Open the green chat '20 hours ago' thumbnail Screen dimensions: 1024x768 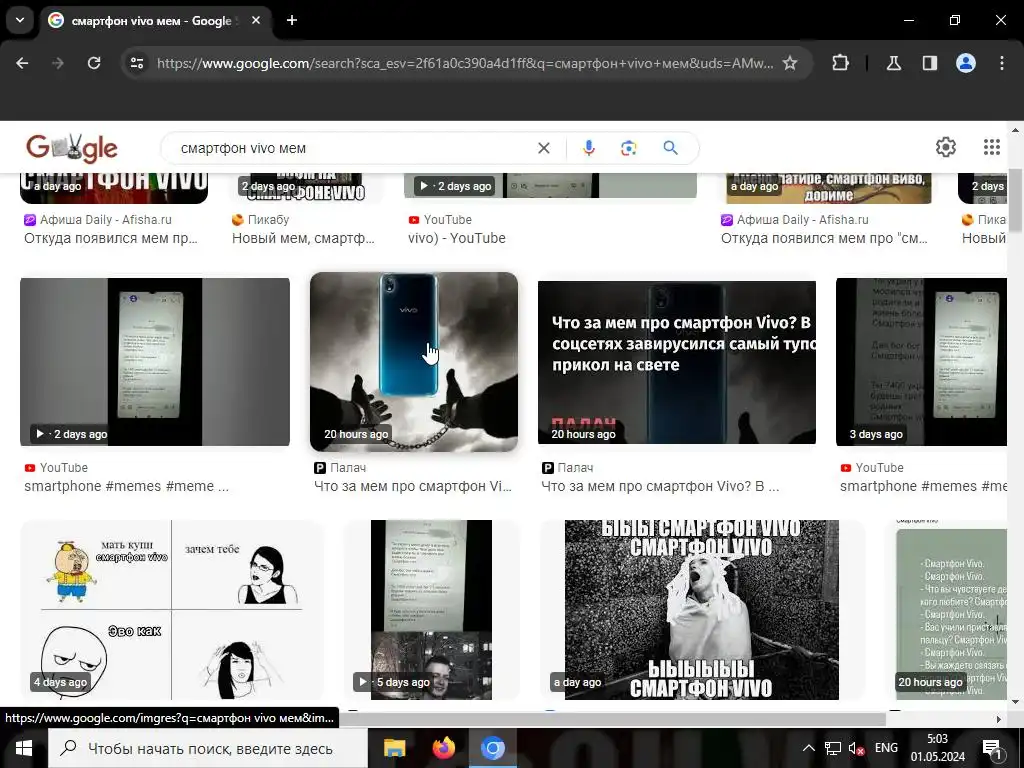click(951, 610)
